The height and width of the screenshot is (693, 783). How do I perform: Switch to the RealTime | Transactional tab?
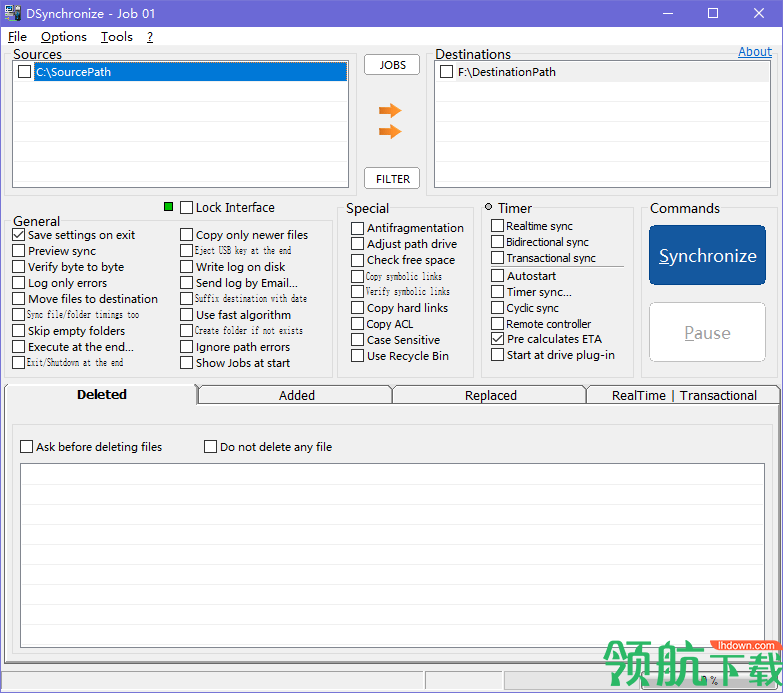[x=684, y=395]
